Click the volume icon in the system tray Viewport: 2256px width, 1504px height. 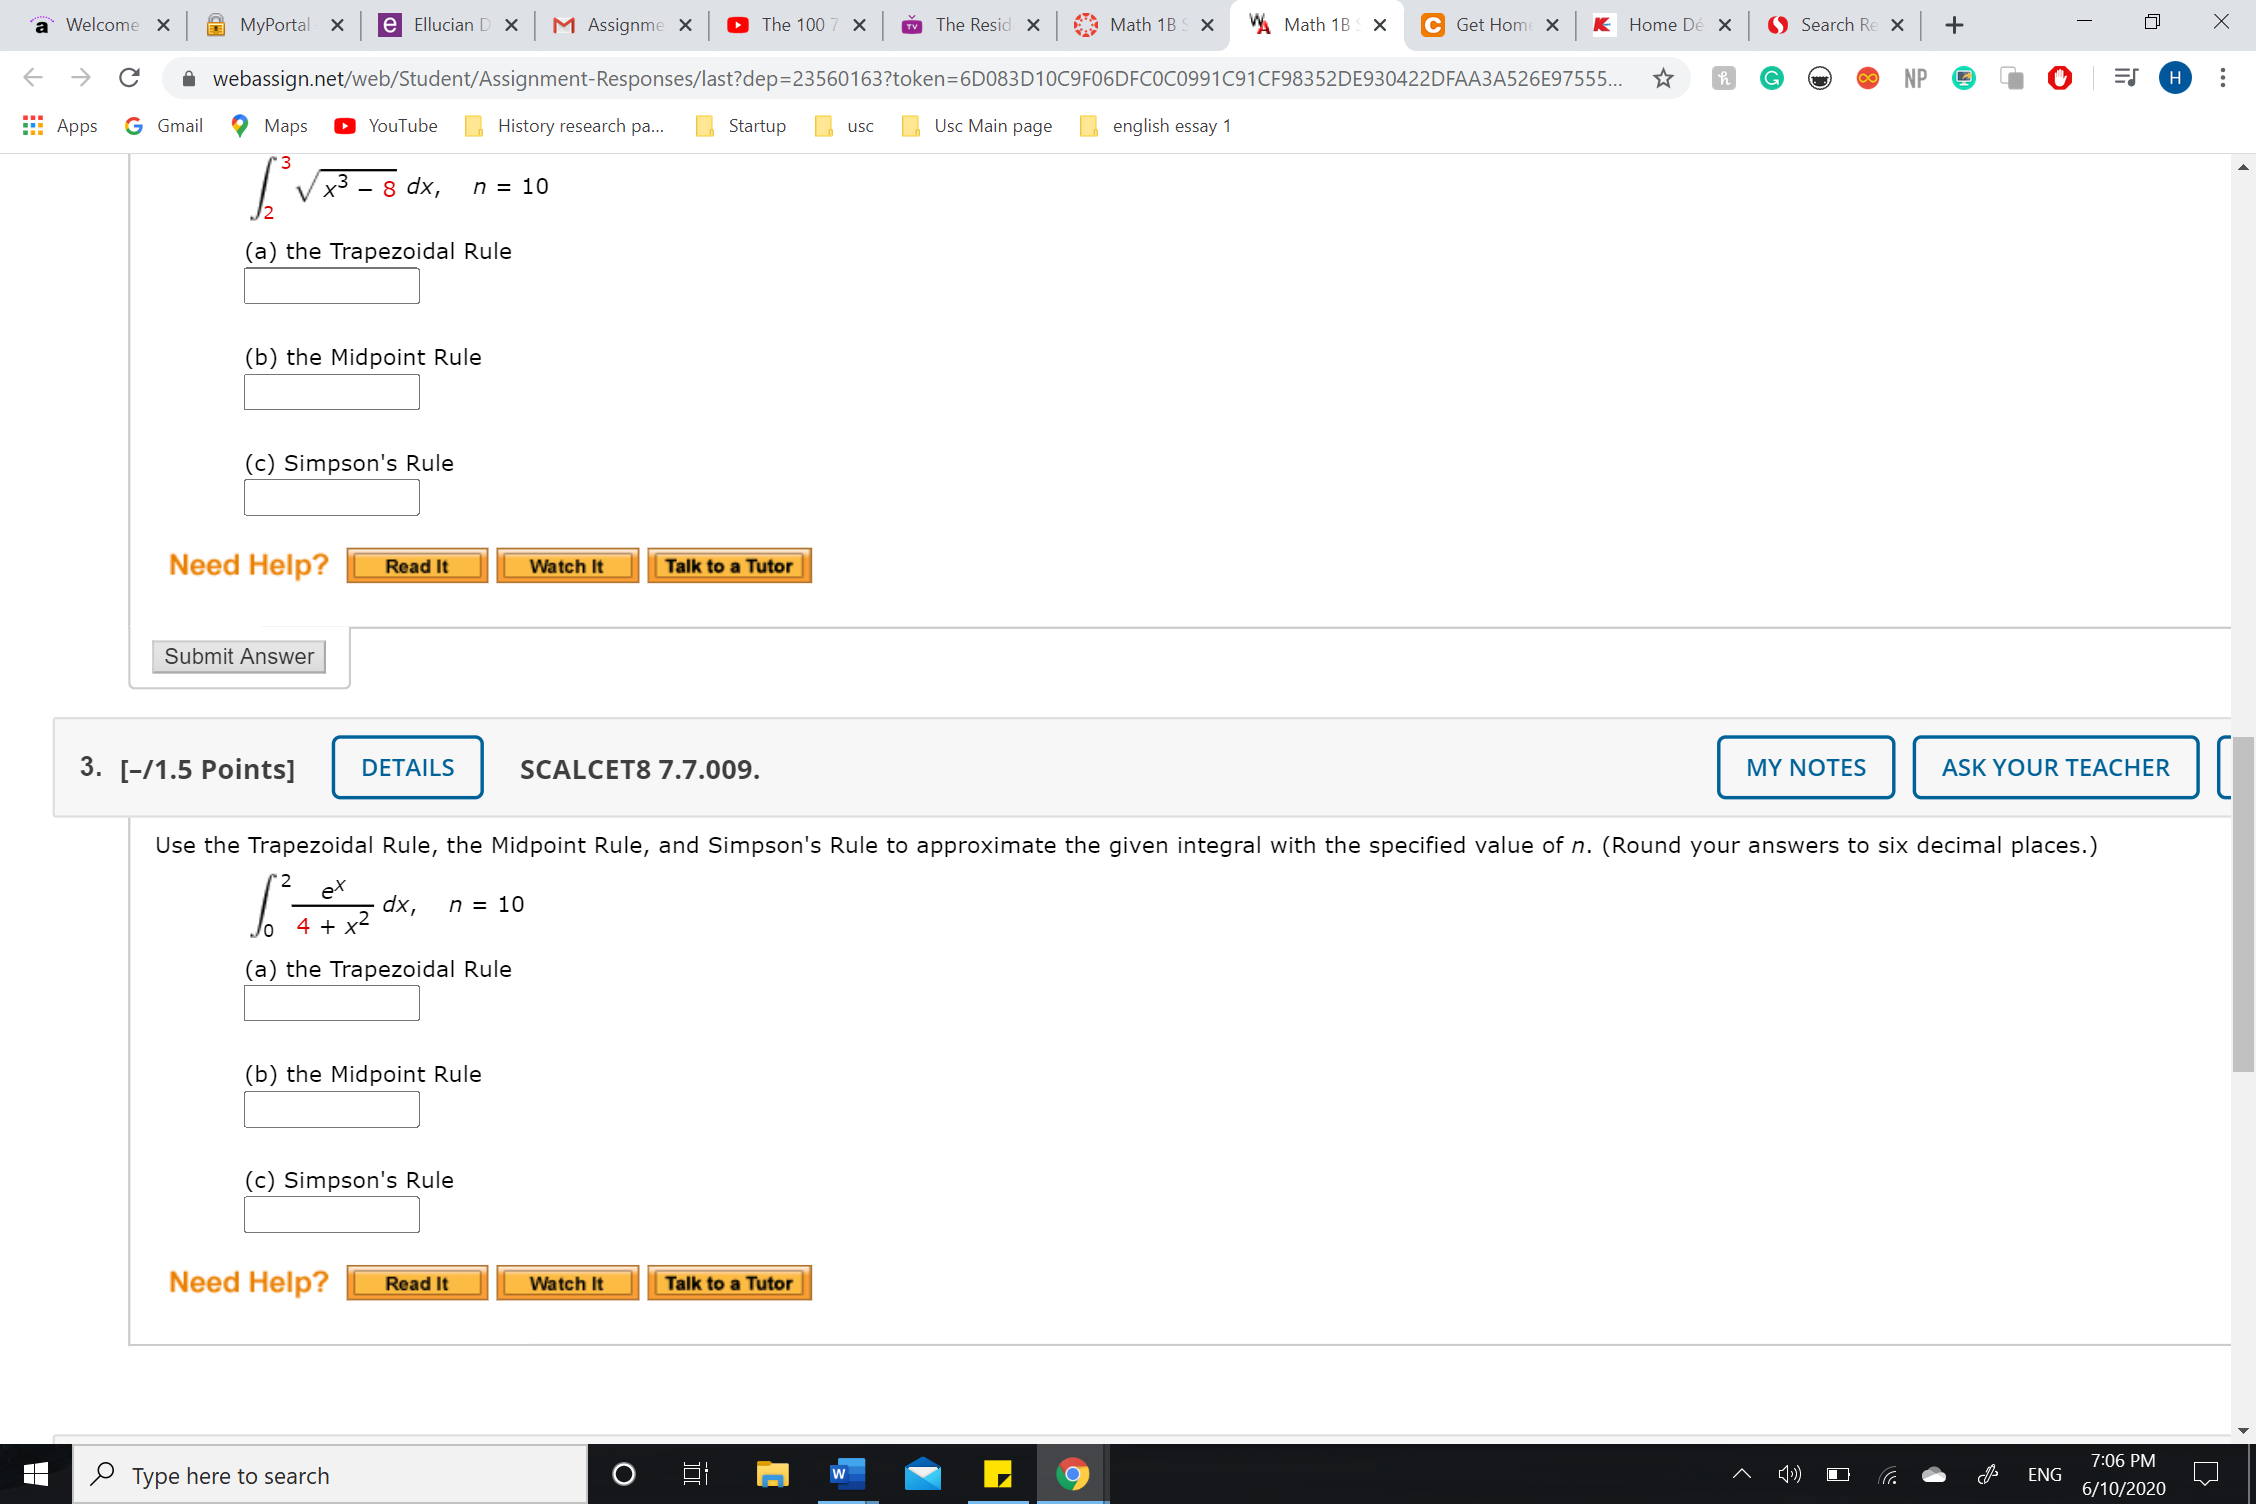1789,1474
